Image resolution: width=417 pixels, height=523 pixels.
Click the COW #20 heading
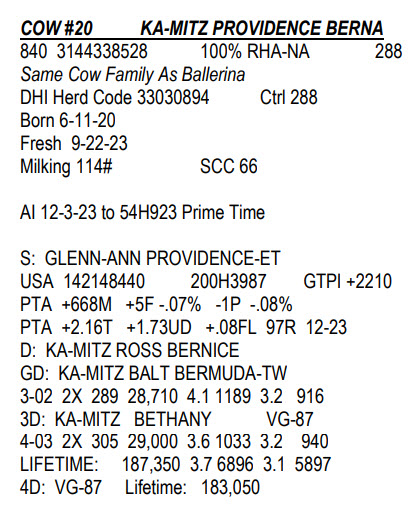pyautogui.click(x=56, y=28)
